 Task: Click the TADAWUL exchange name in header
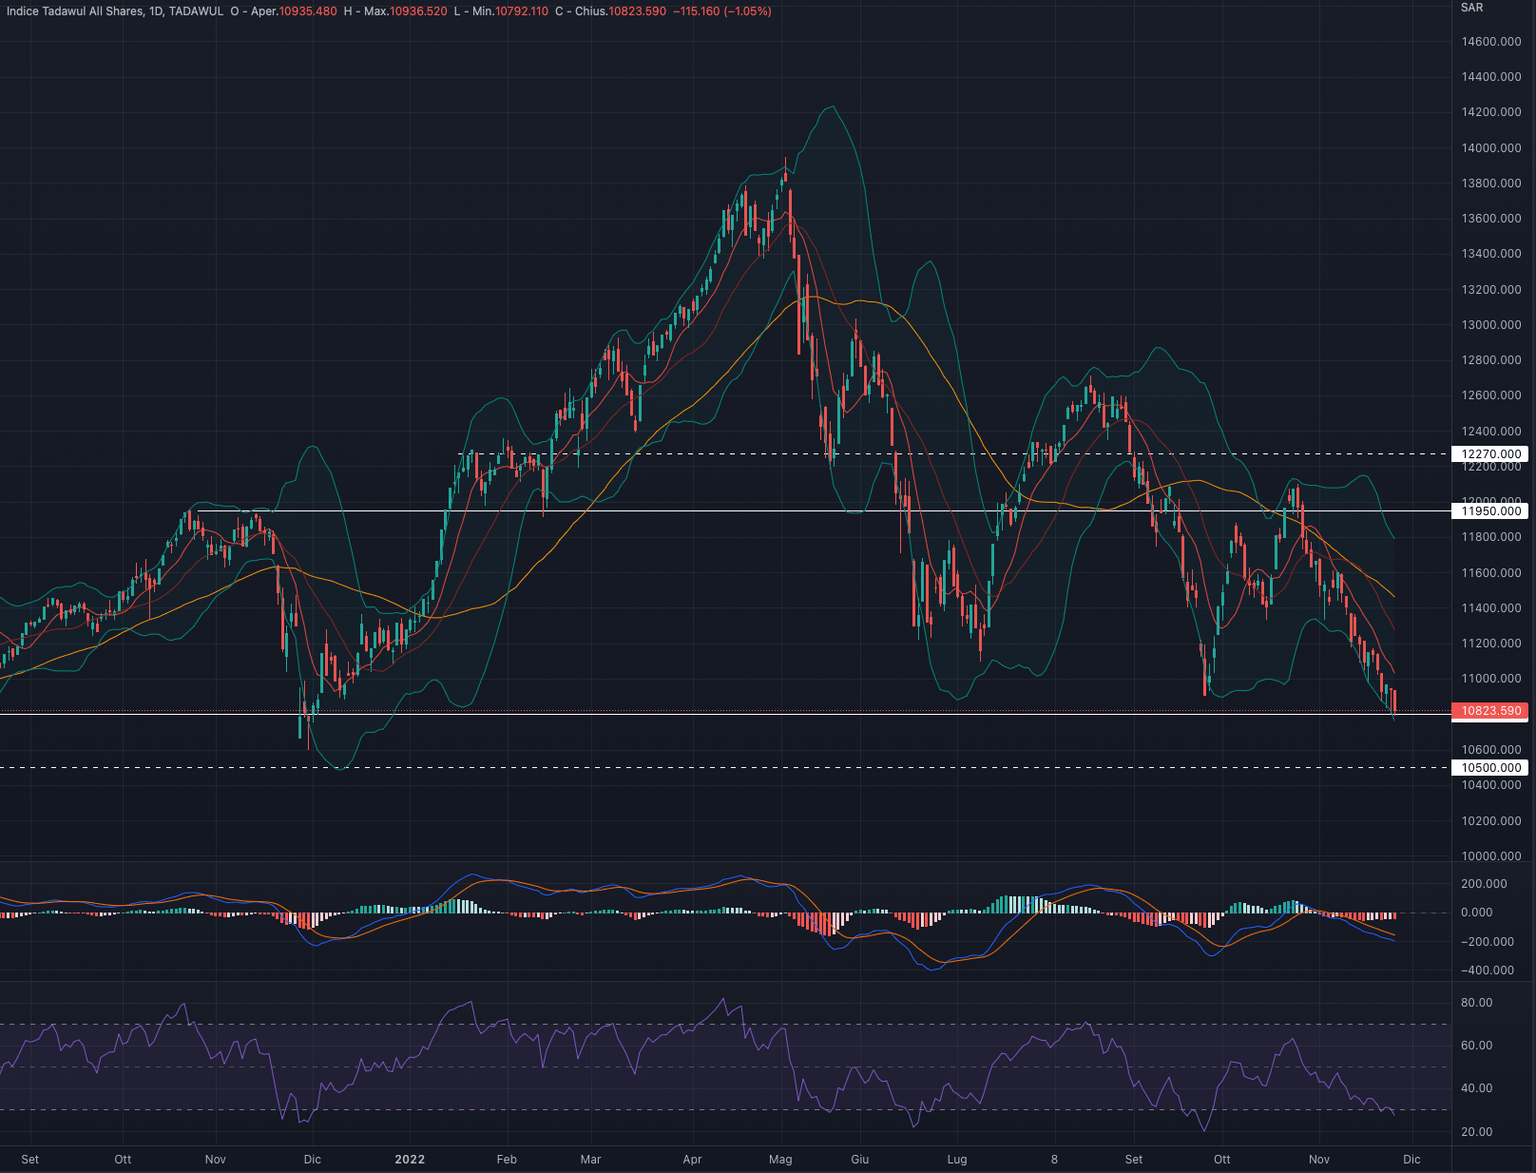196,11
